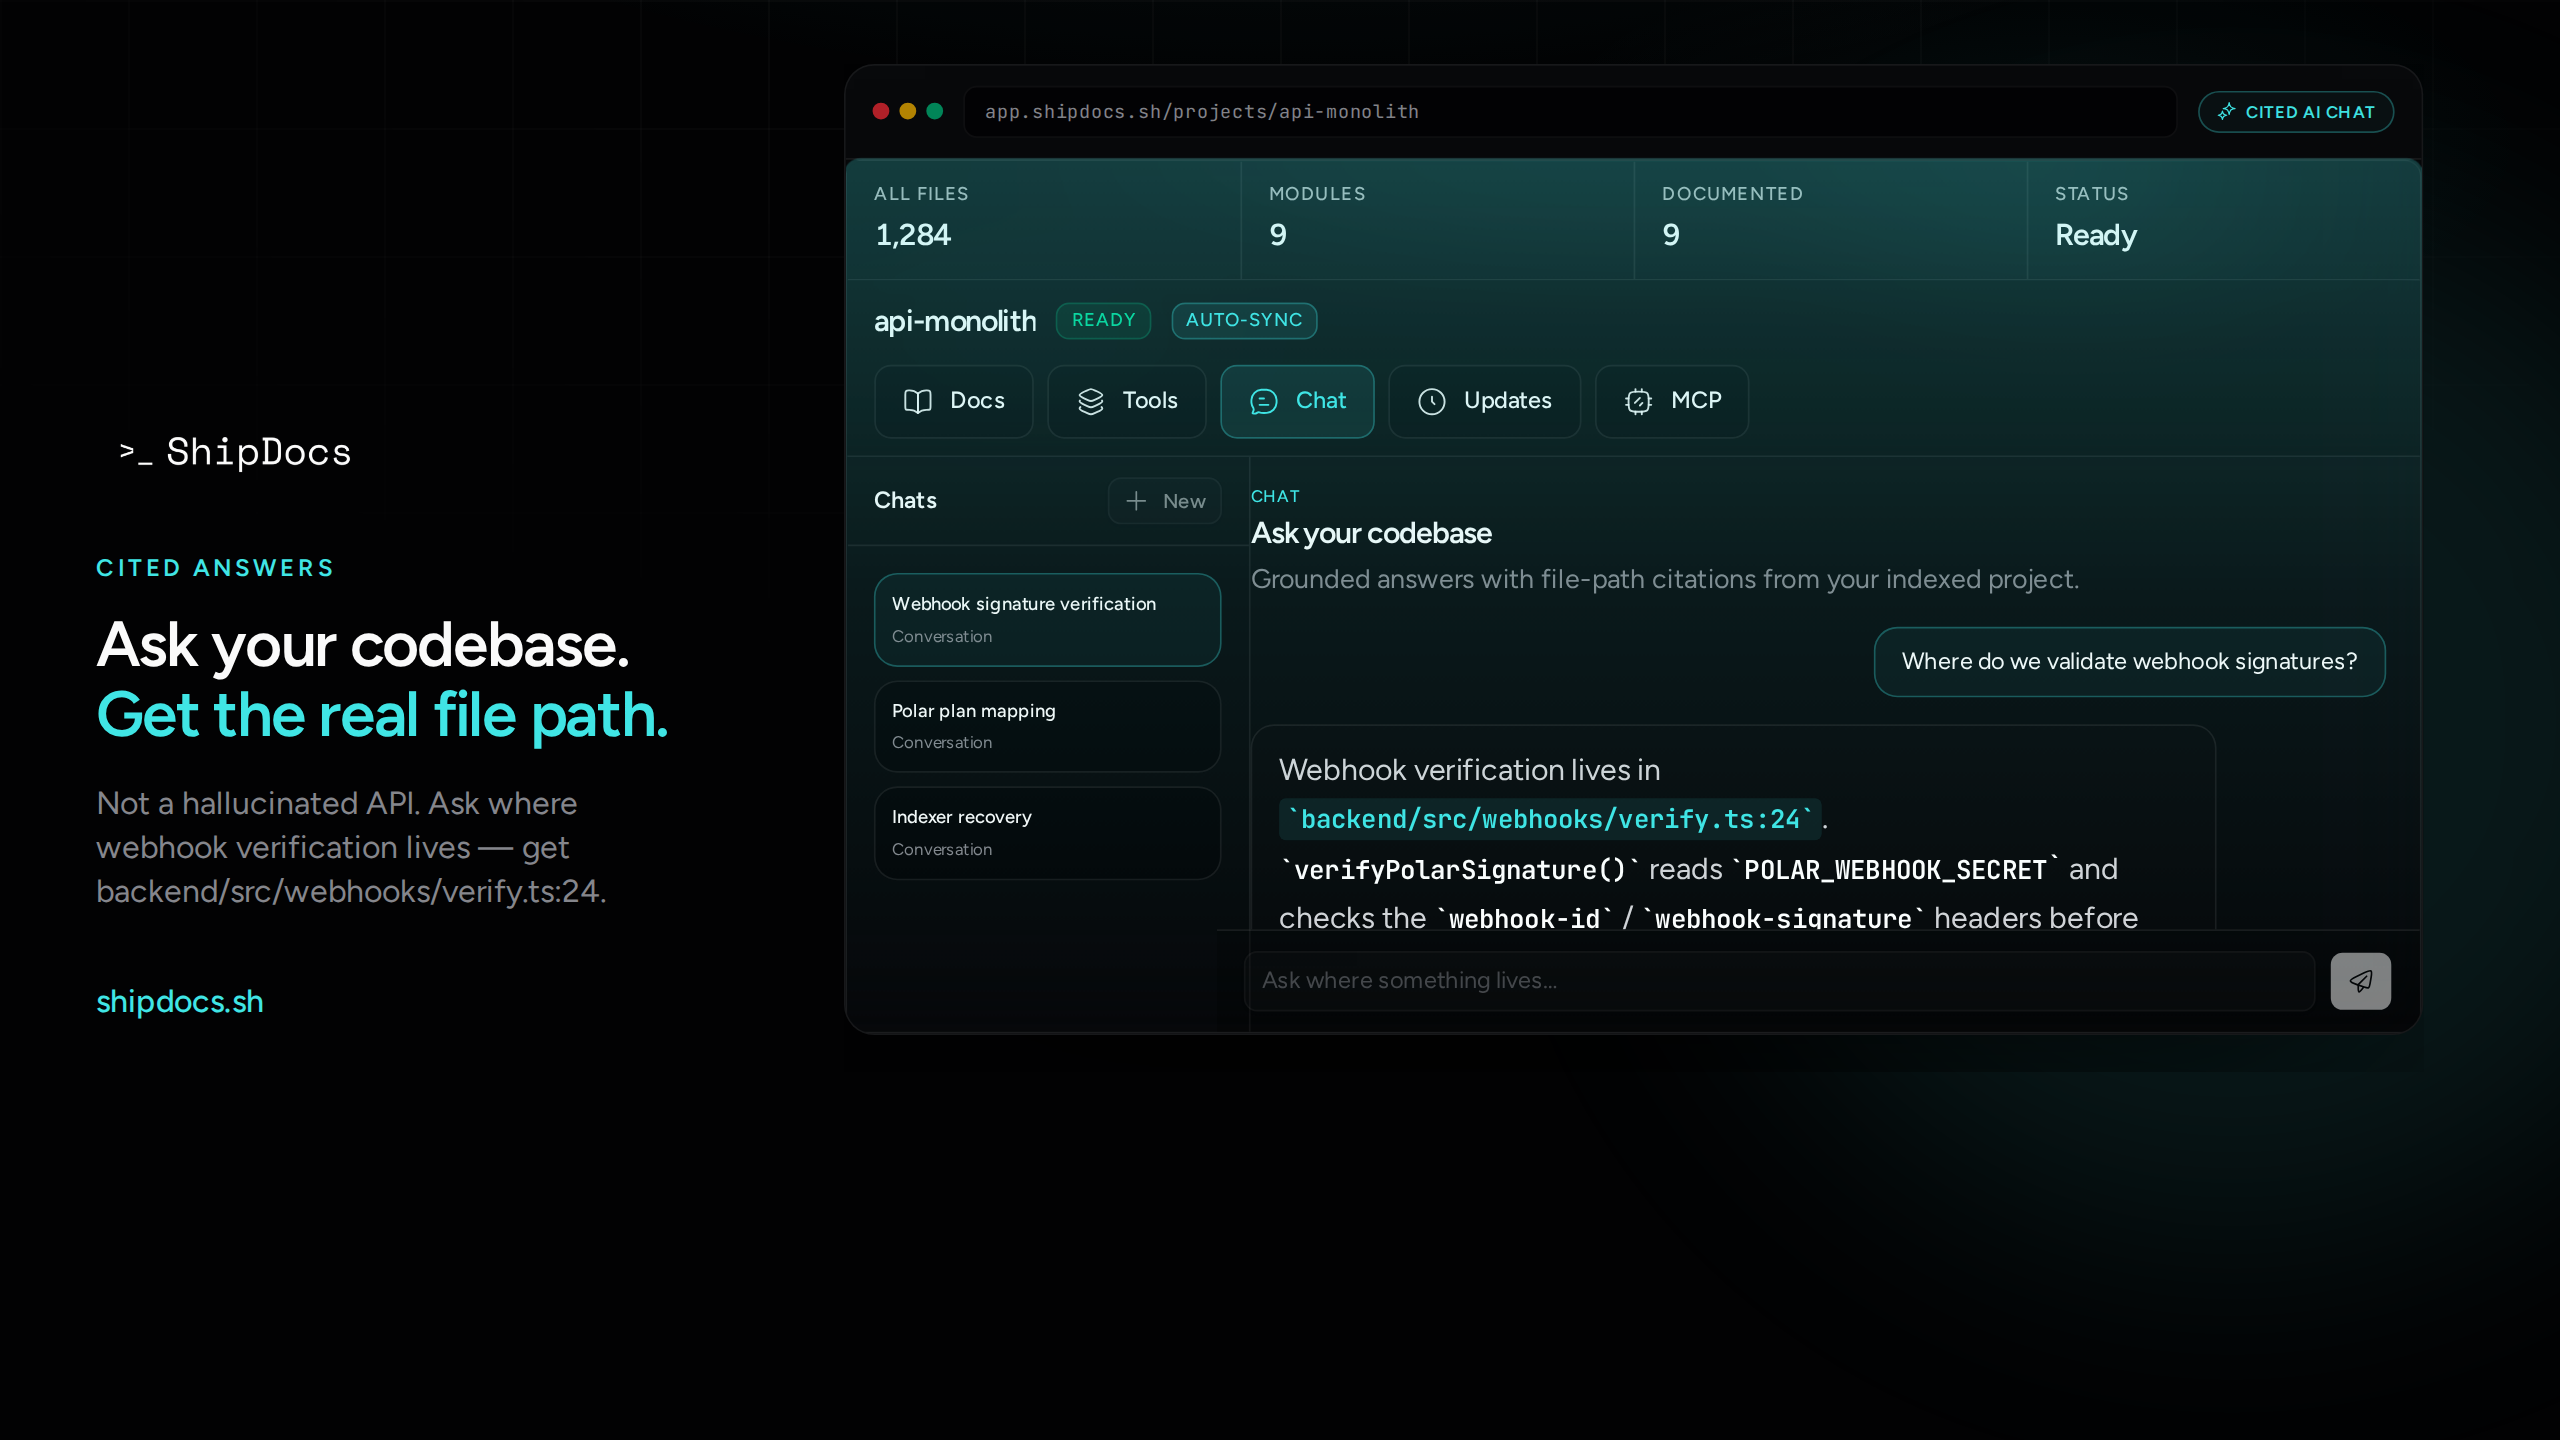Start a New chat
Screen dimensions: 2560x1440
pyautogui.click(x=1164, y=501)
